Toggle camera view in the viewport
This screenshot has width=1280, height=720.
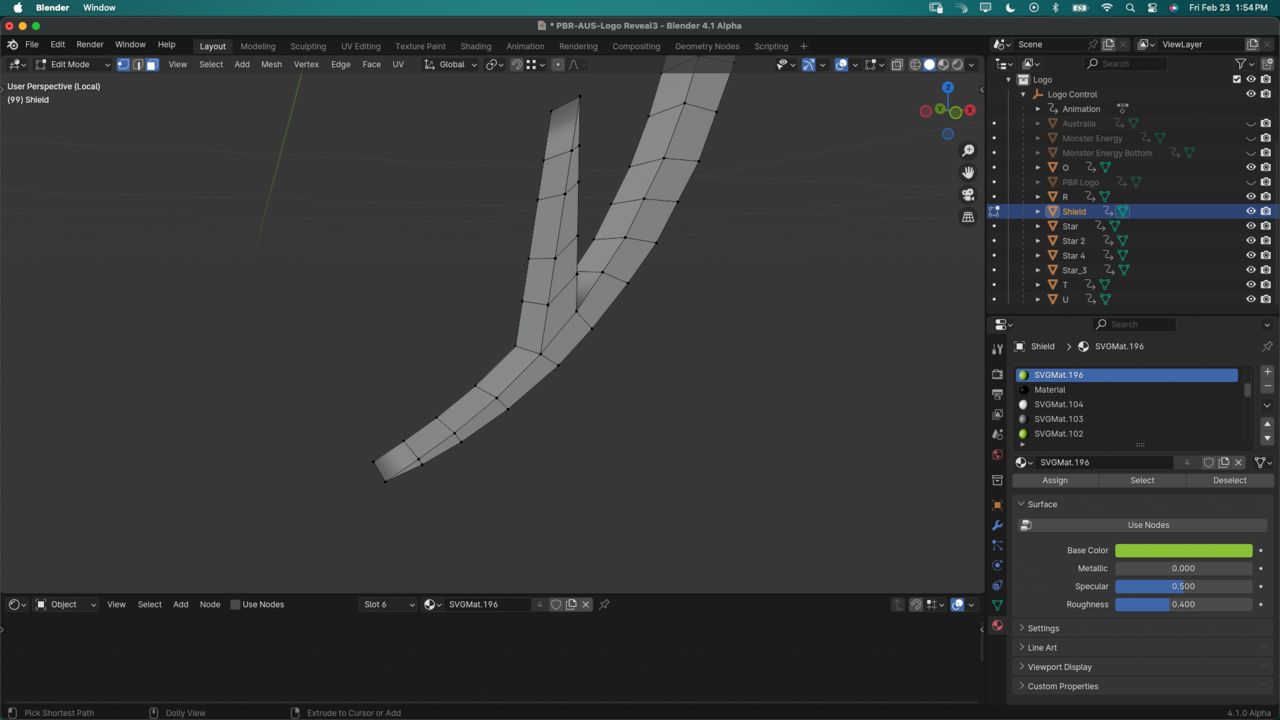pos(968,194)
